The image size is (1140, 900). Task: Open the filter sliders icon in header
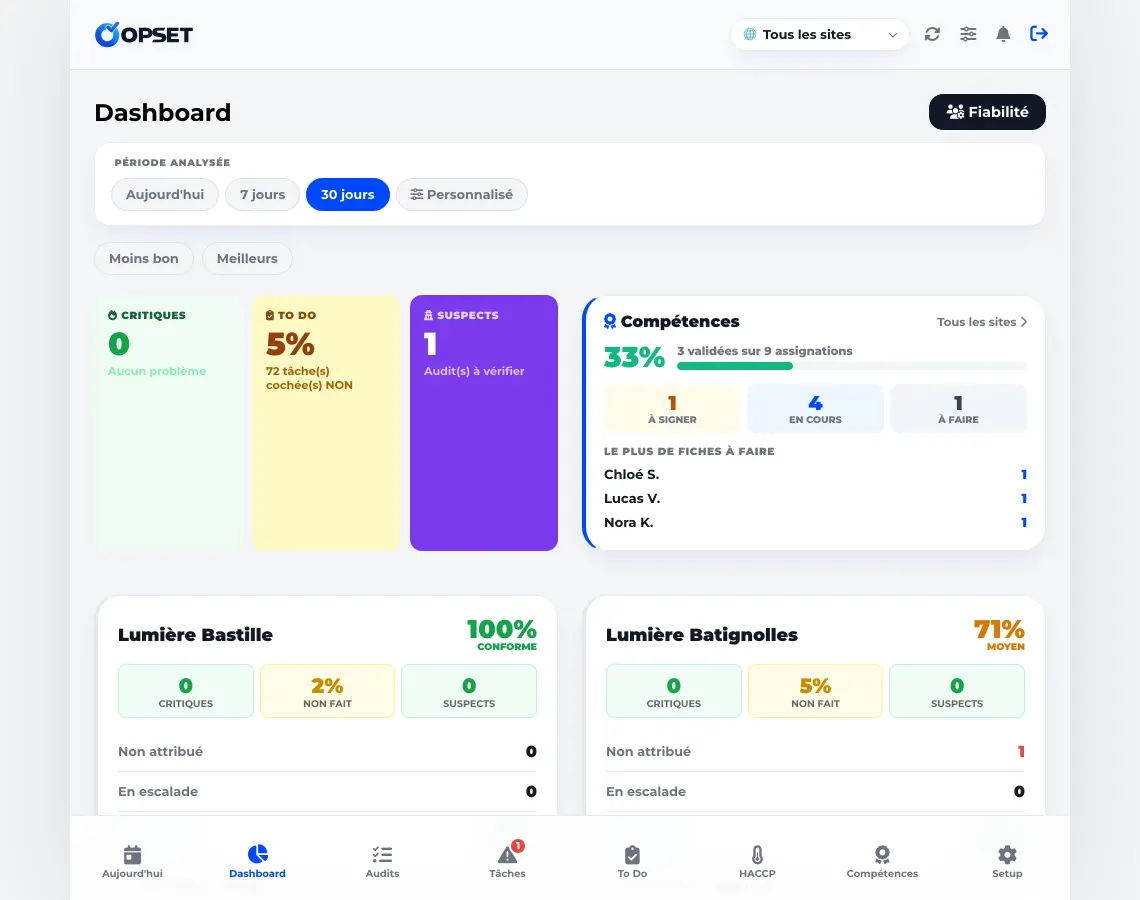click(968, 34)
